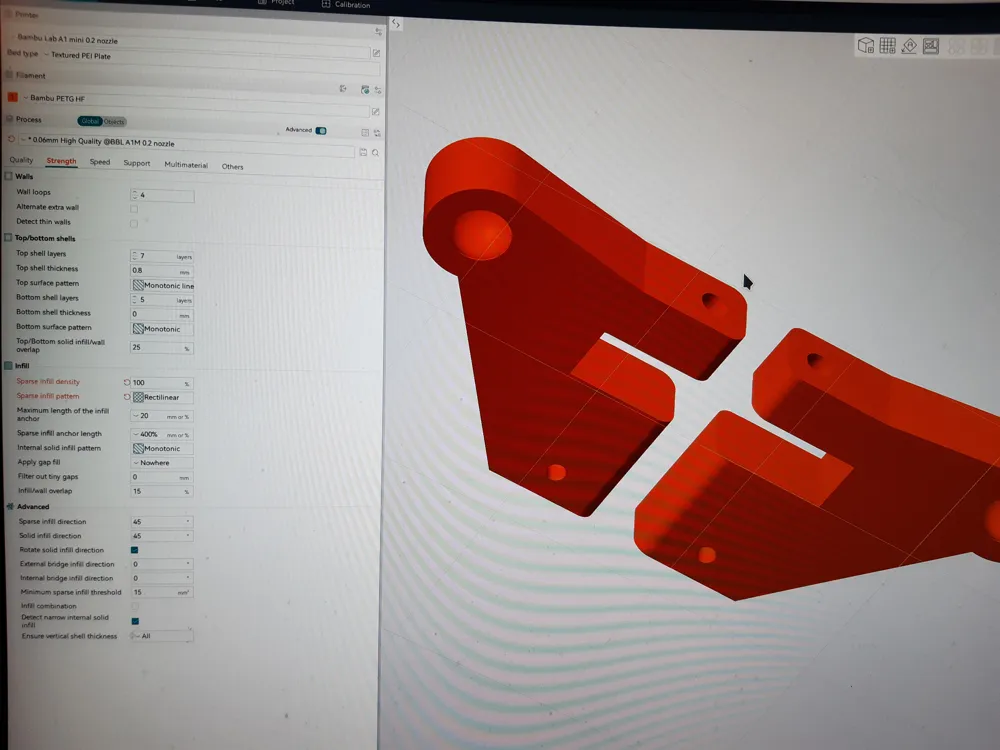Image resolution: width=1000 pixels, height=750 pixels.
Task: Reset Sparse infill density value icon
Action: [x=127, y=383]
